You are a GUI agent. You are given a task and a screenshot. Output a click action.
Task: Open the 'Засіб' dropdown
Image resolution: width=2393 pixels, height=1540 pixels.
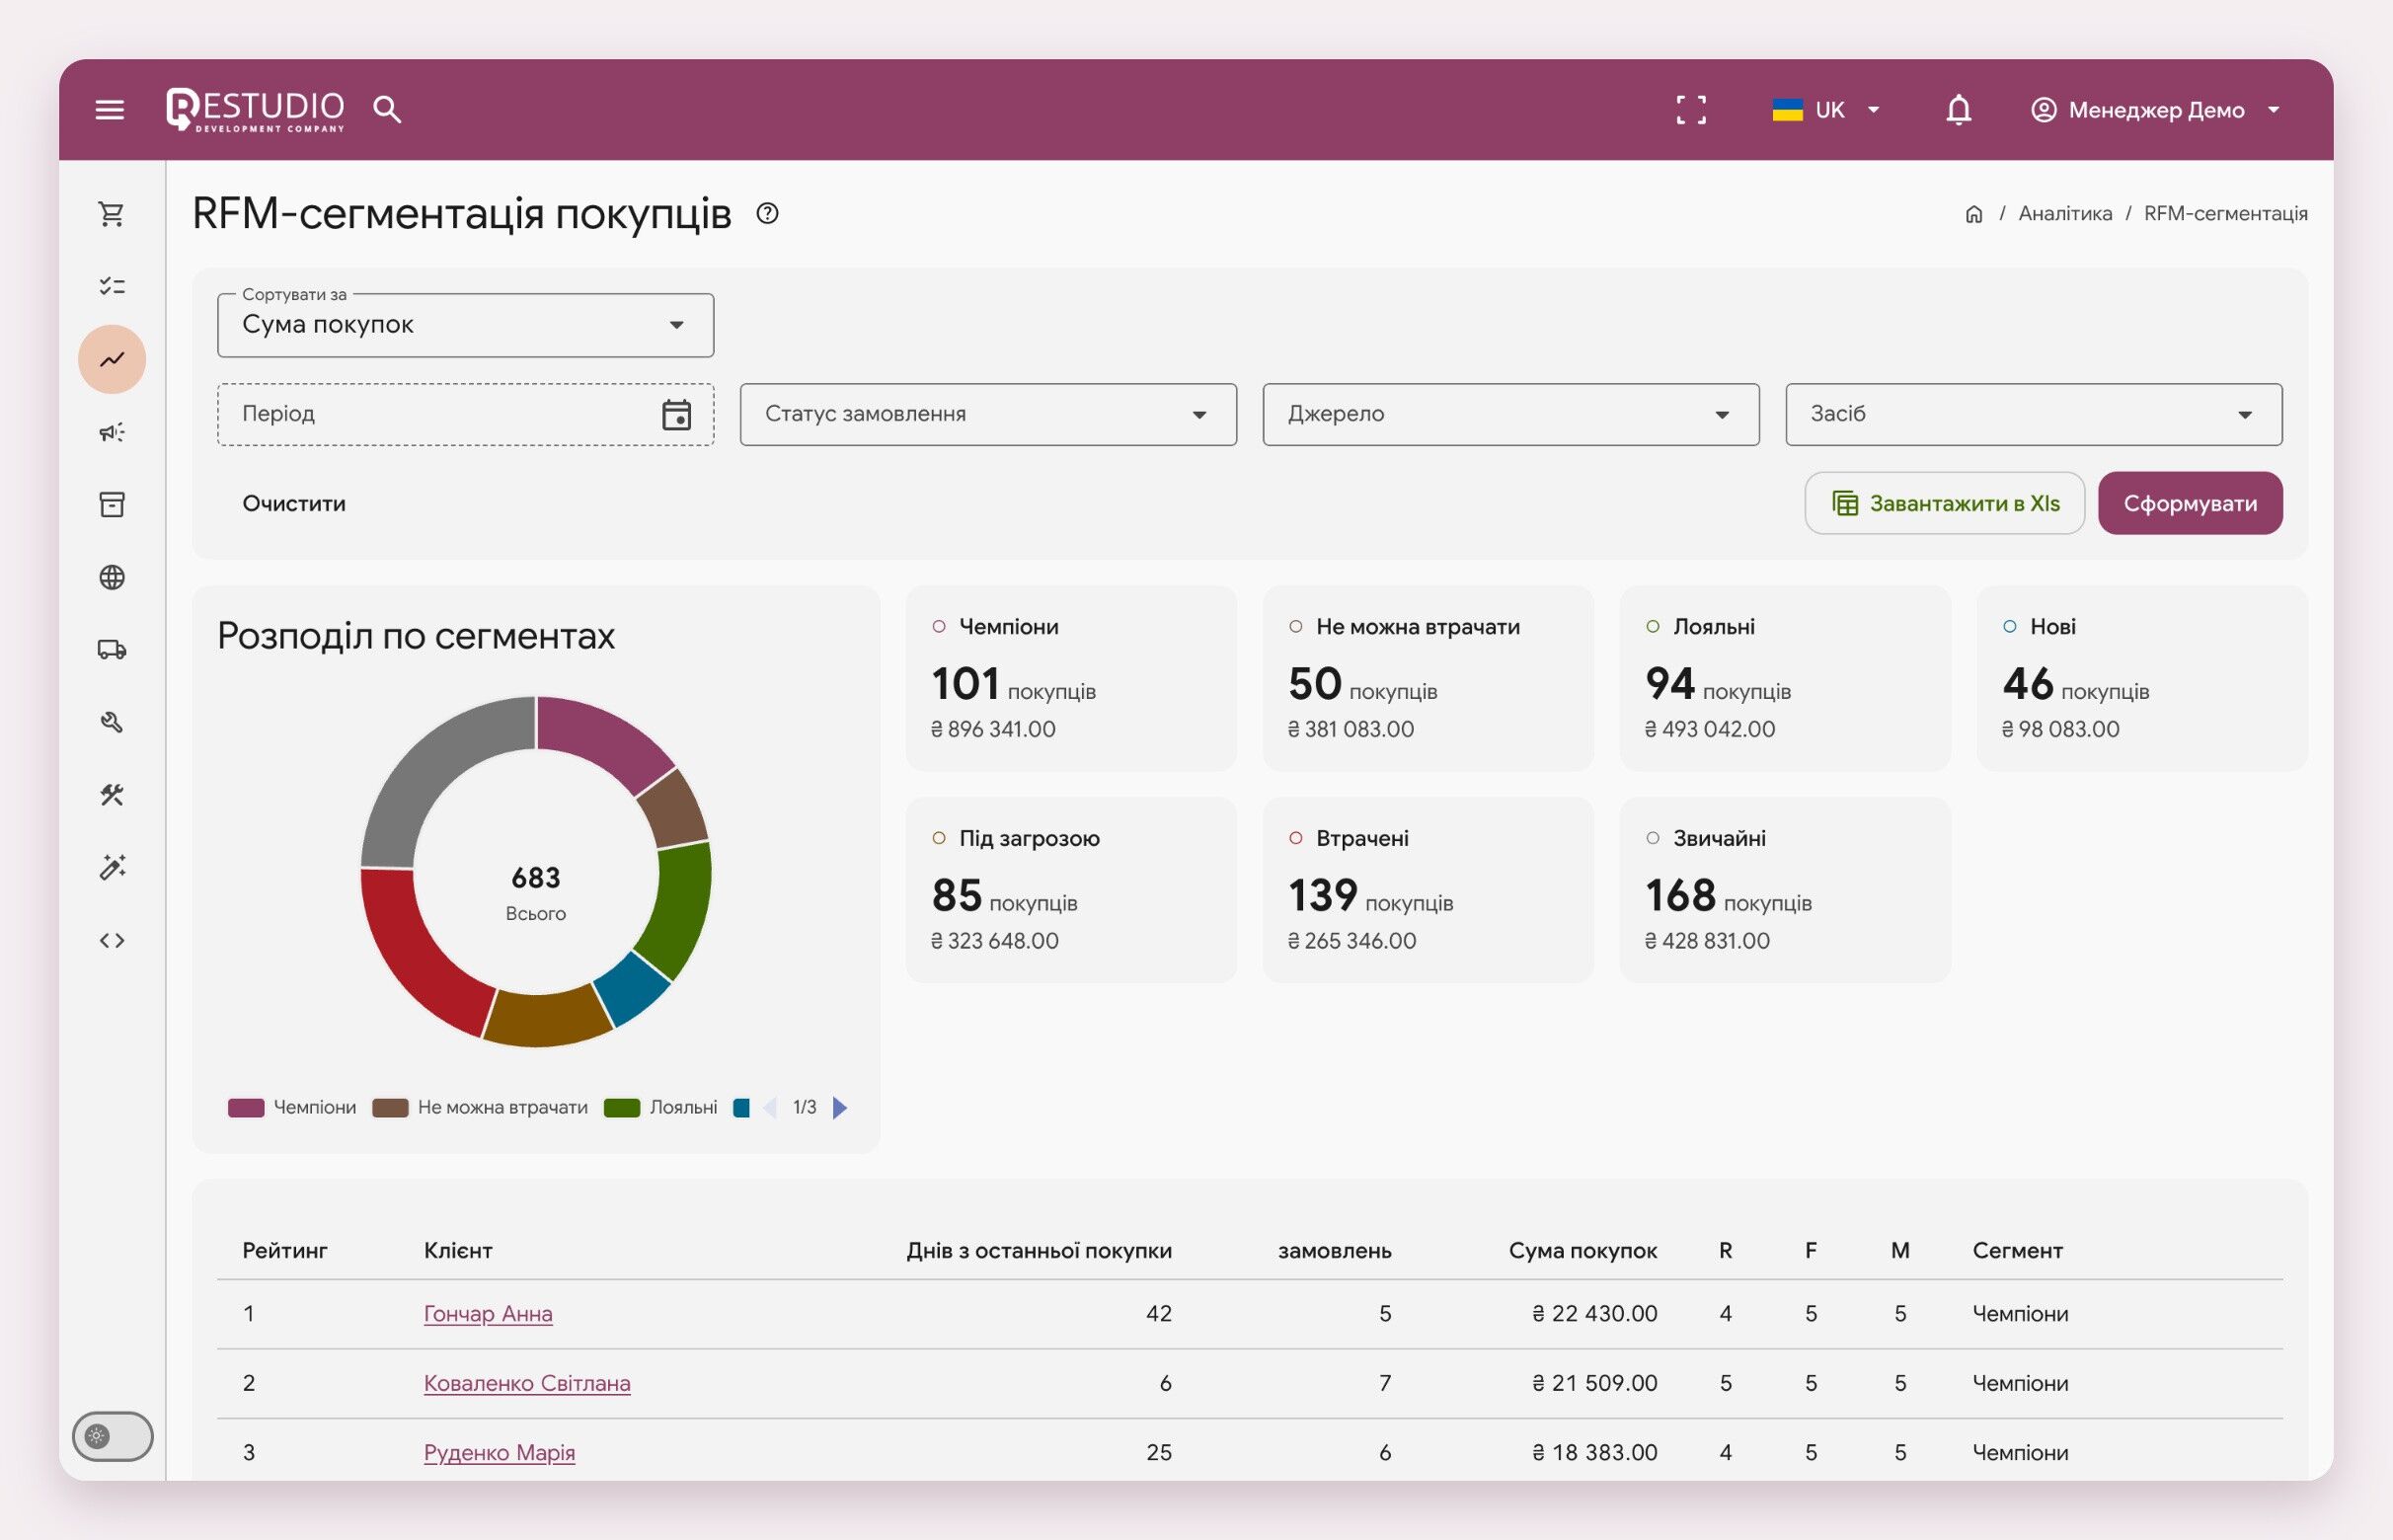point(2033,414)
